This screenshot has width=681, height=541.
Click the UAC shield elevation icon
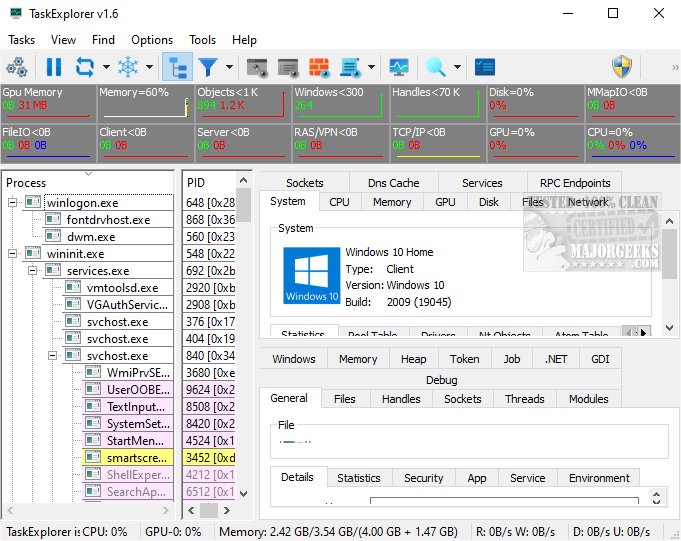622,68
